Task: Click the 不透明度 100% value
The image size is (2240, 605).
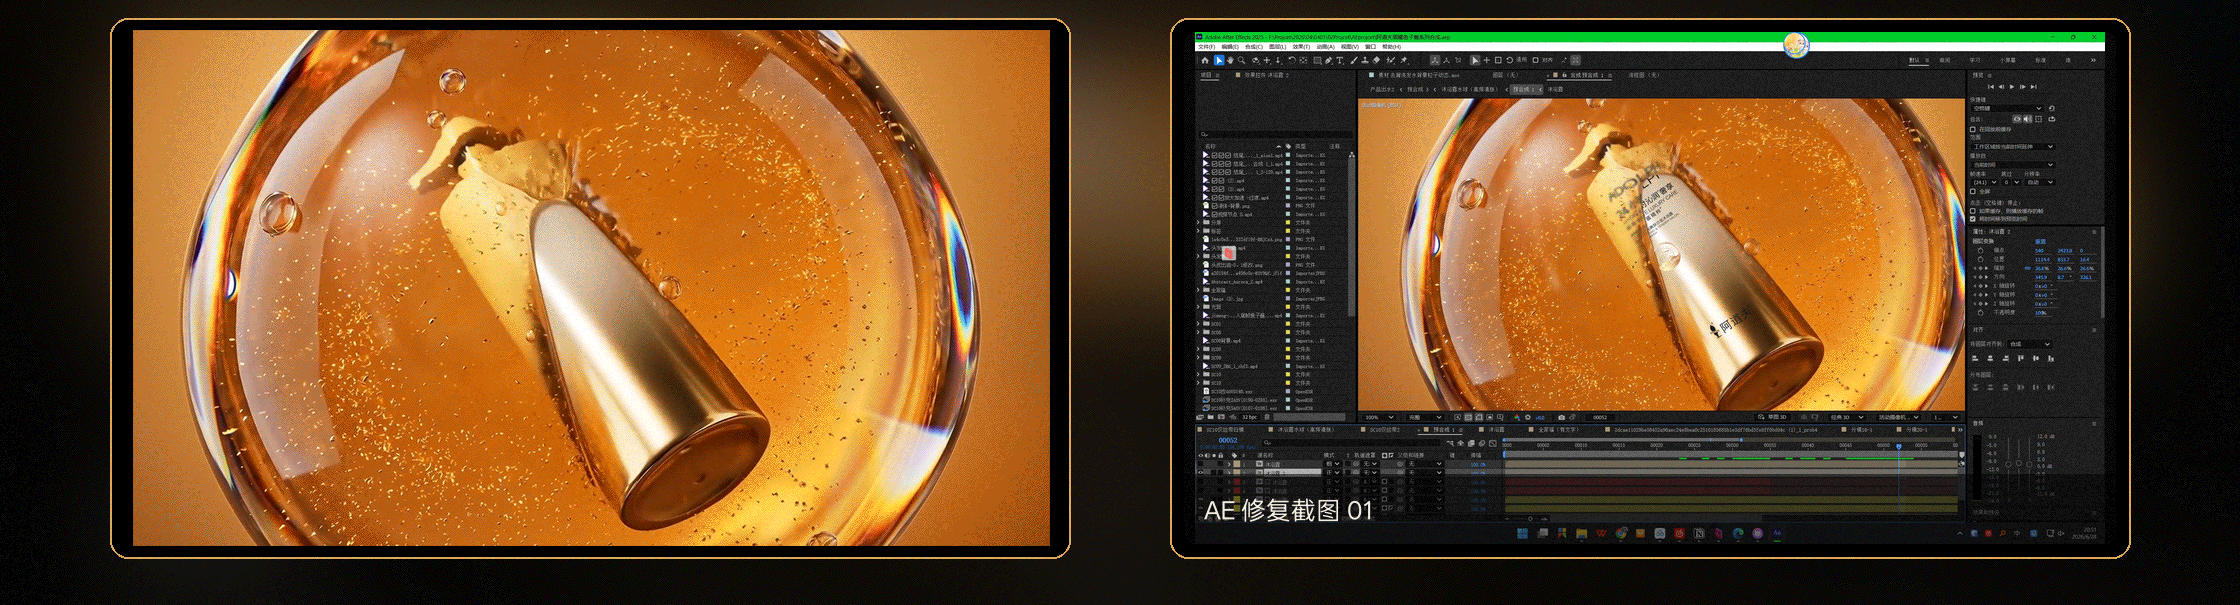Action: tap(2041, 313)
